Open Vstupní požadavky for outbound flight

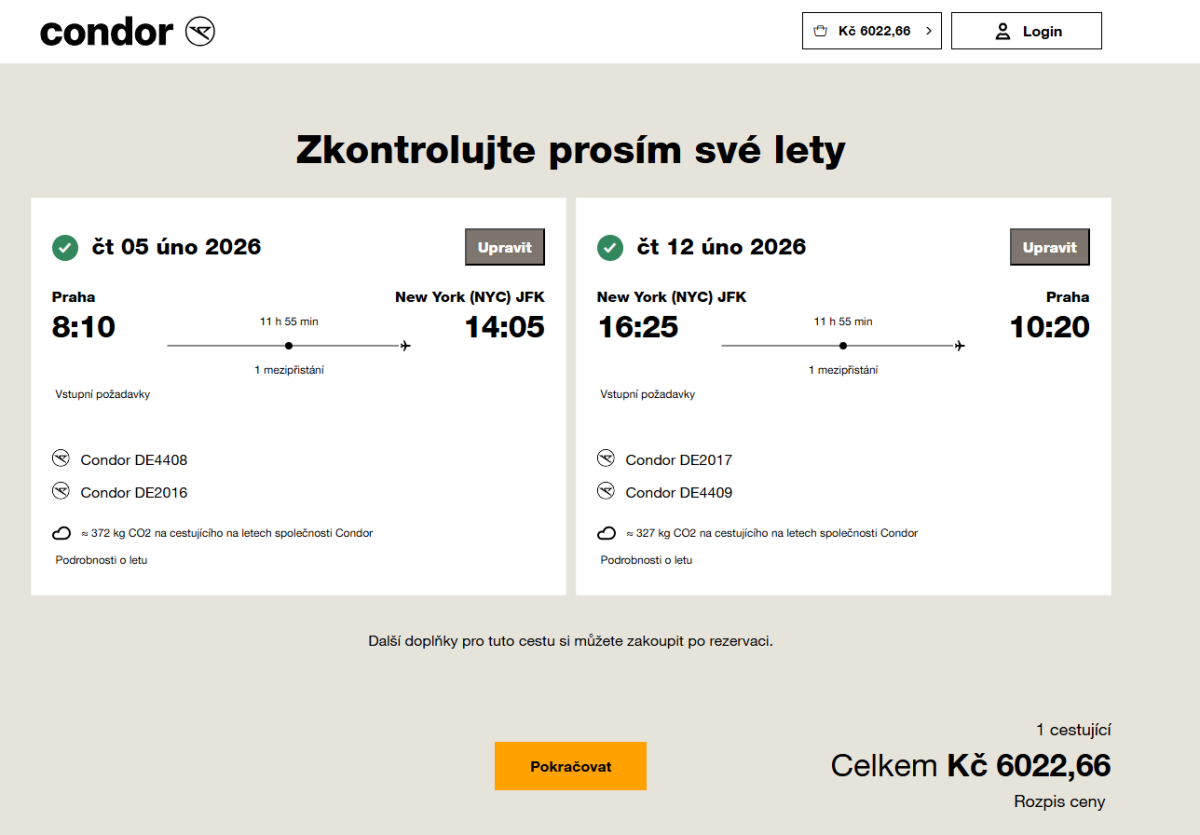102,394
